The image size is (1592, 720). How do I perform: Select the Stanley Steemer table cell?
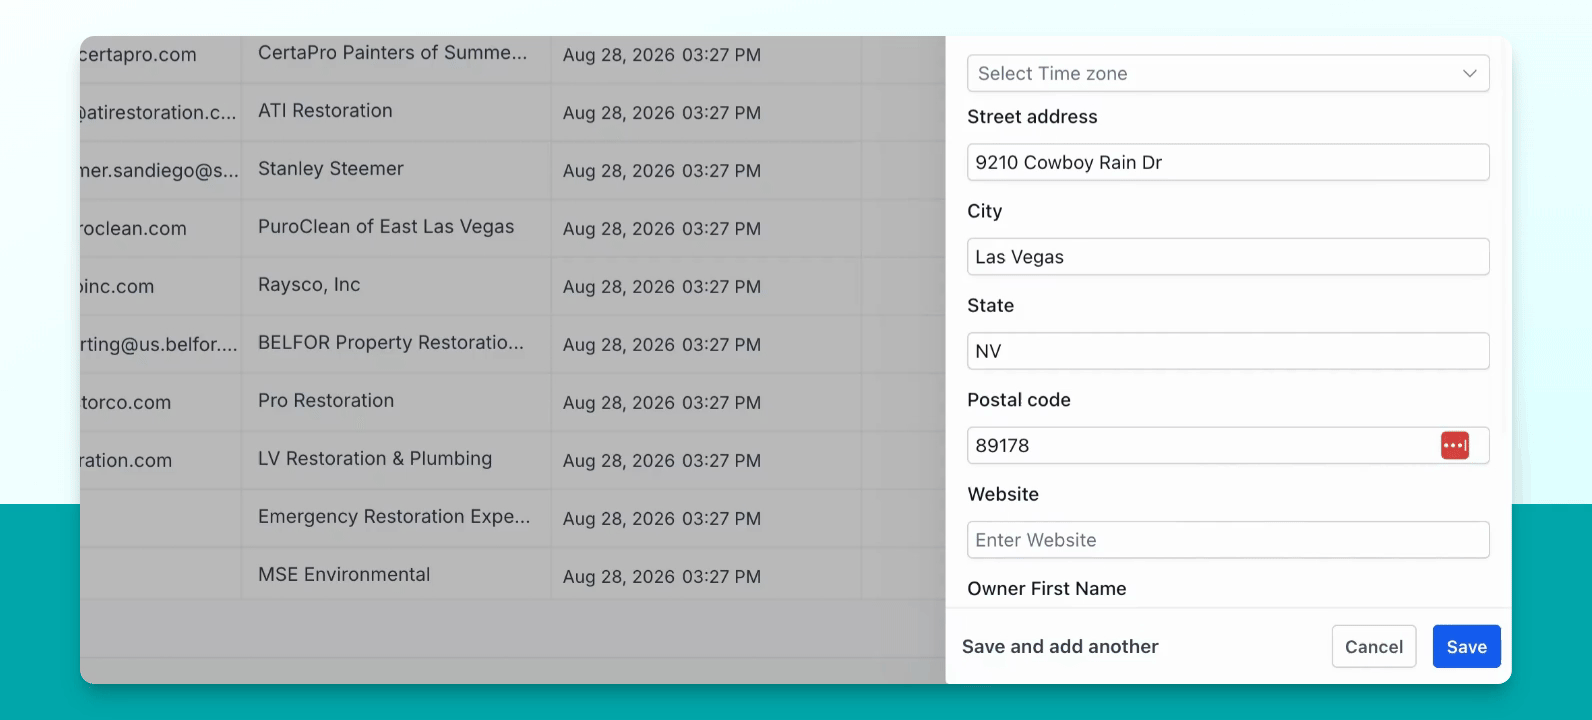(331, 169)
